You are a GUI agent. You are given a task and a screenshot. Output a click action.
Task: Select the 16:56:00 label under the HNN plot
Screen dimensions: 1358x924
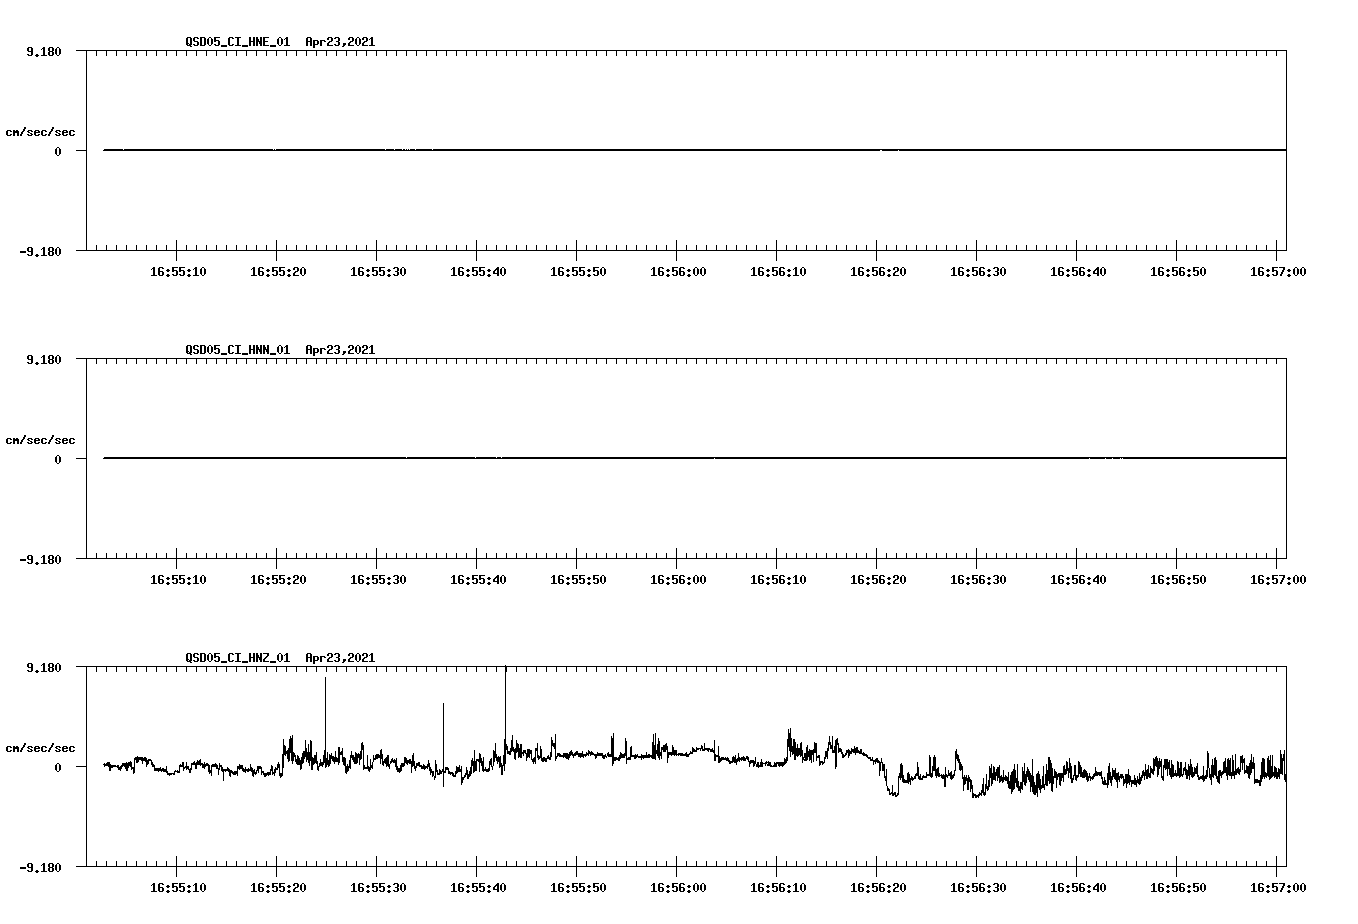677,579
